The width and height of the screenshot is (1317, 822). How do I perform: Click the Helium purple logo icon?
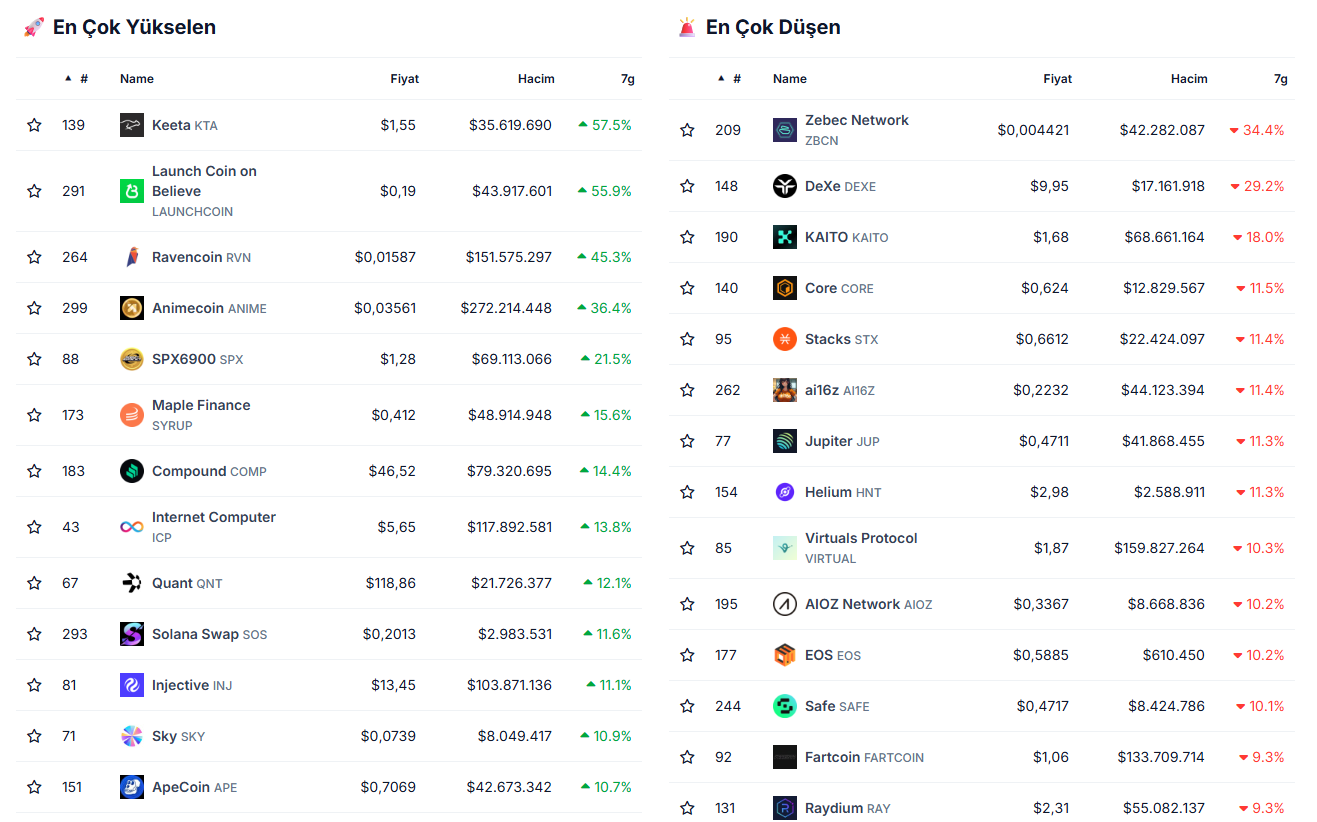[x=784, y=492]
